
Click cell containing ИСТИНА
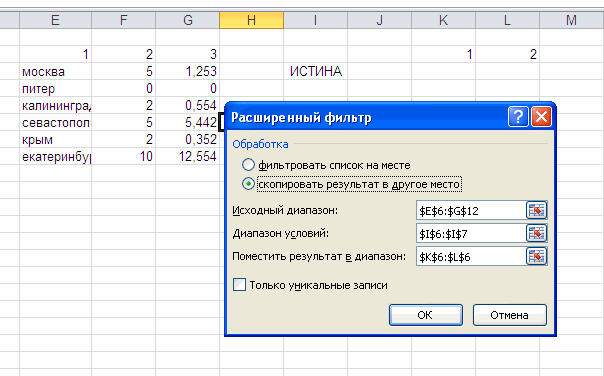coord(315,71)
